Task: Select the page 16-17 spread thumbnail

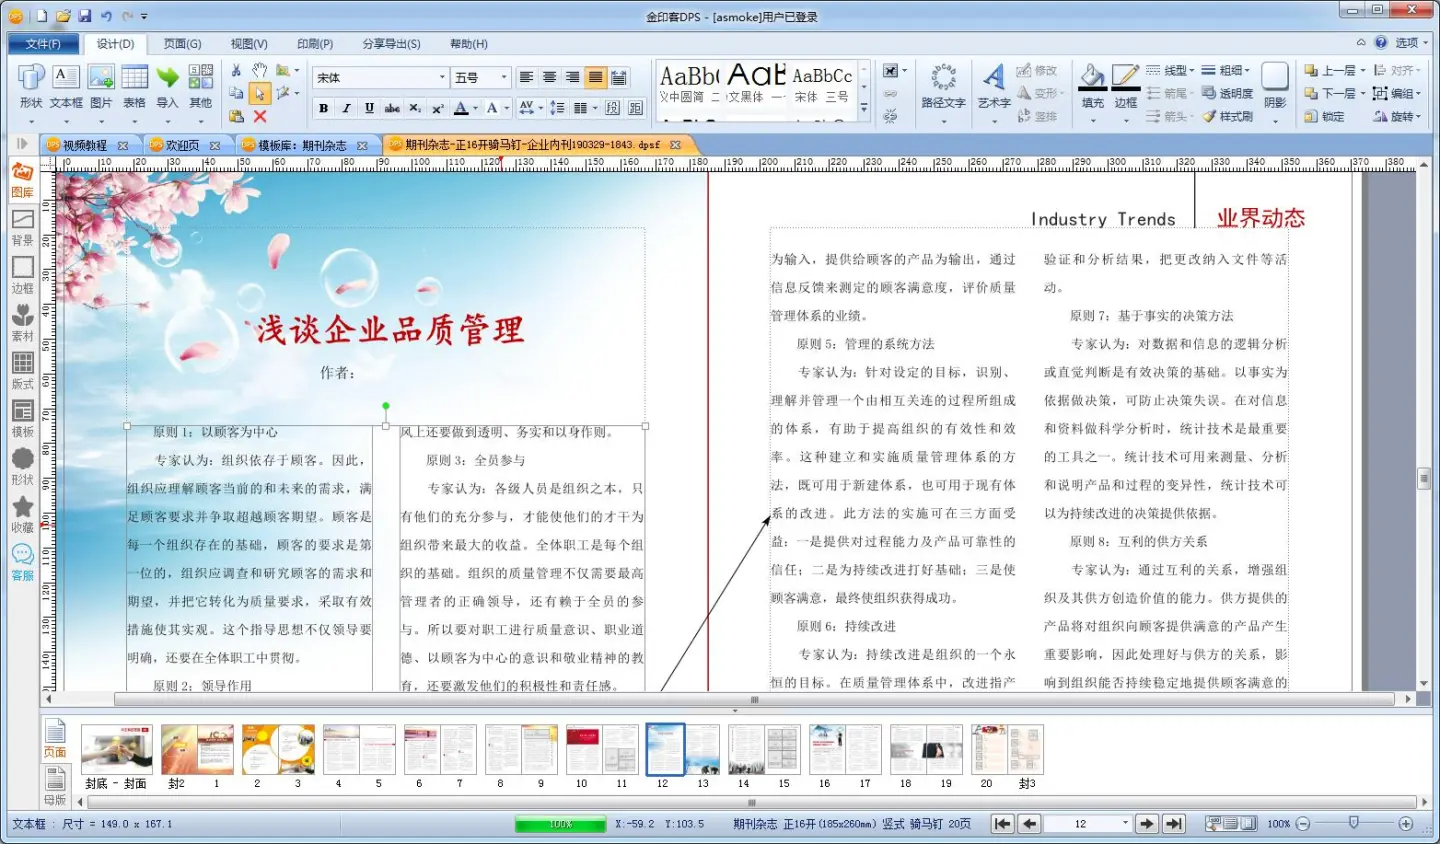Action: [x=845, y=750]
